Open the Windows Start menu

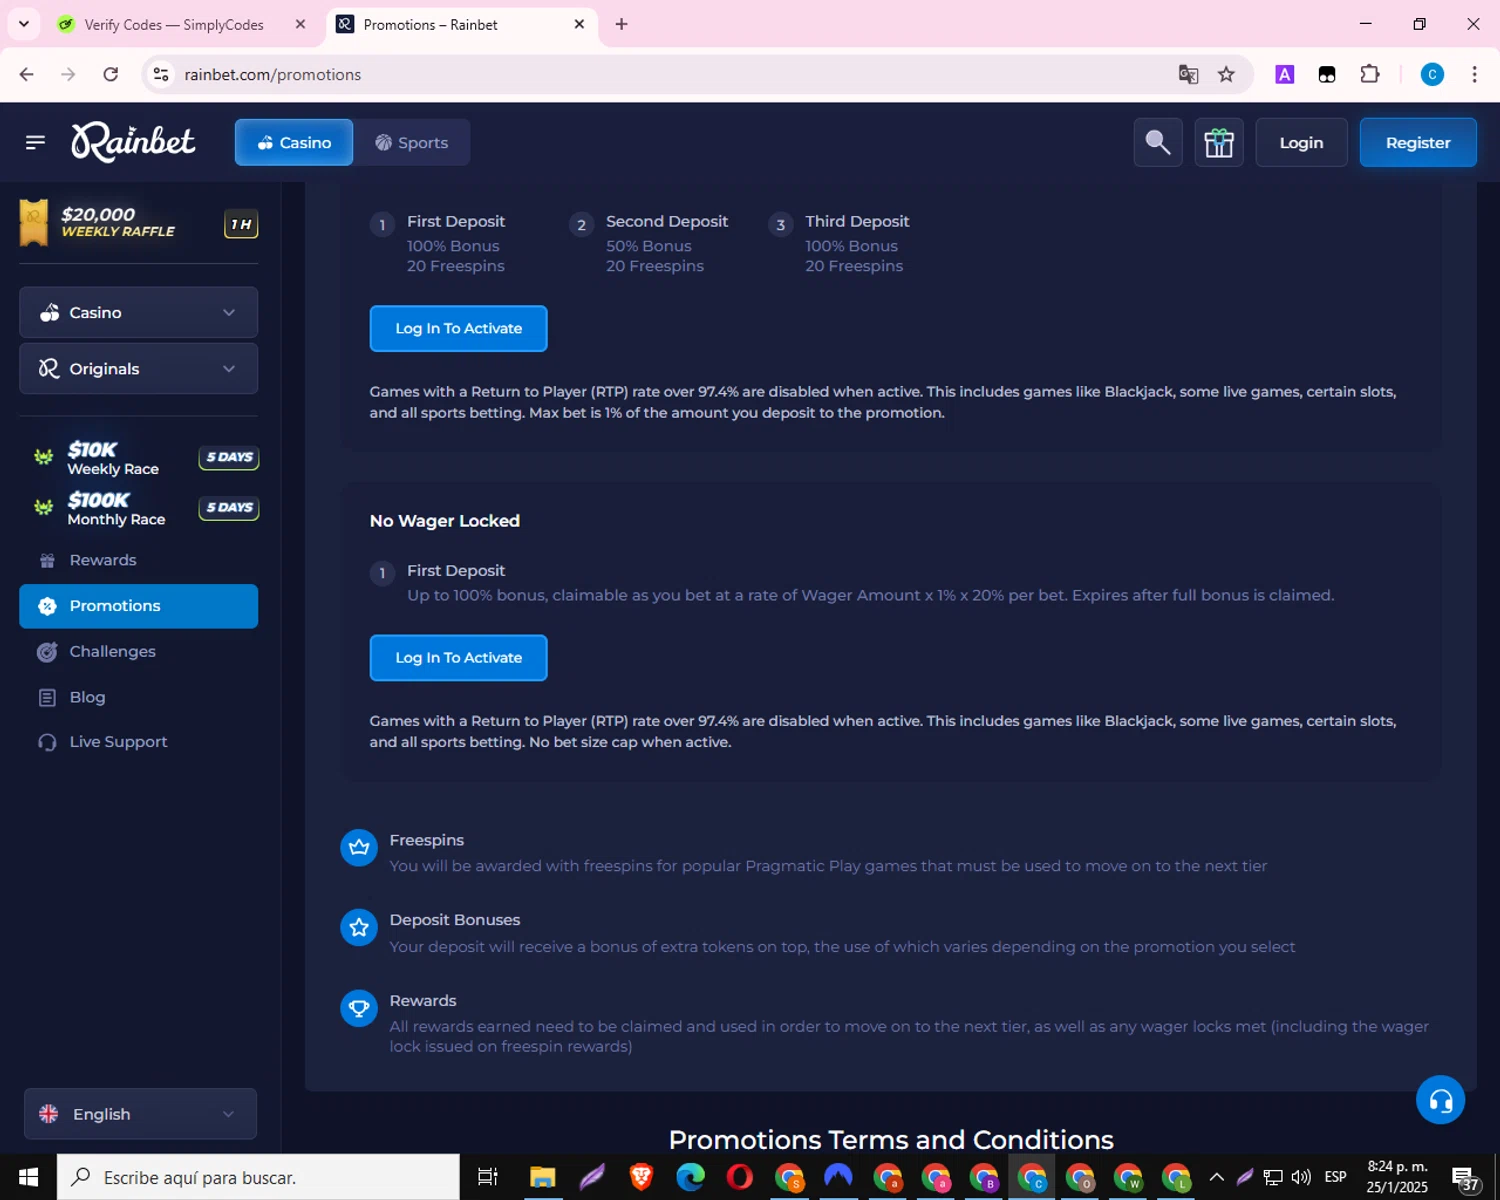28,1177
